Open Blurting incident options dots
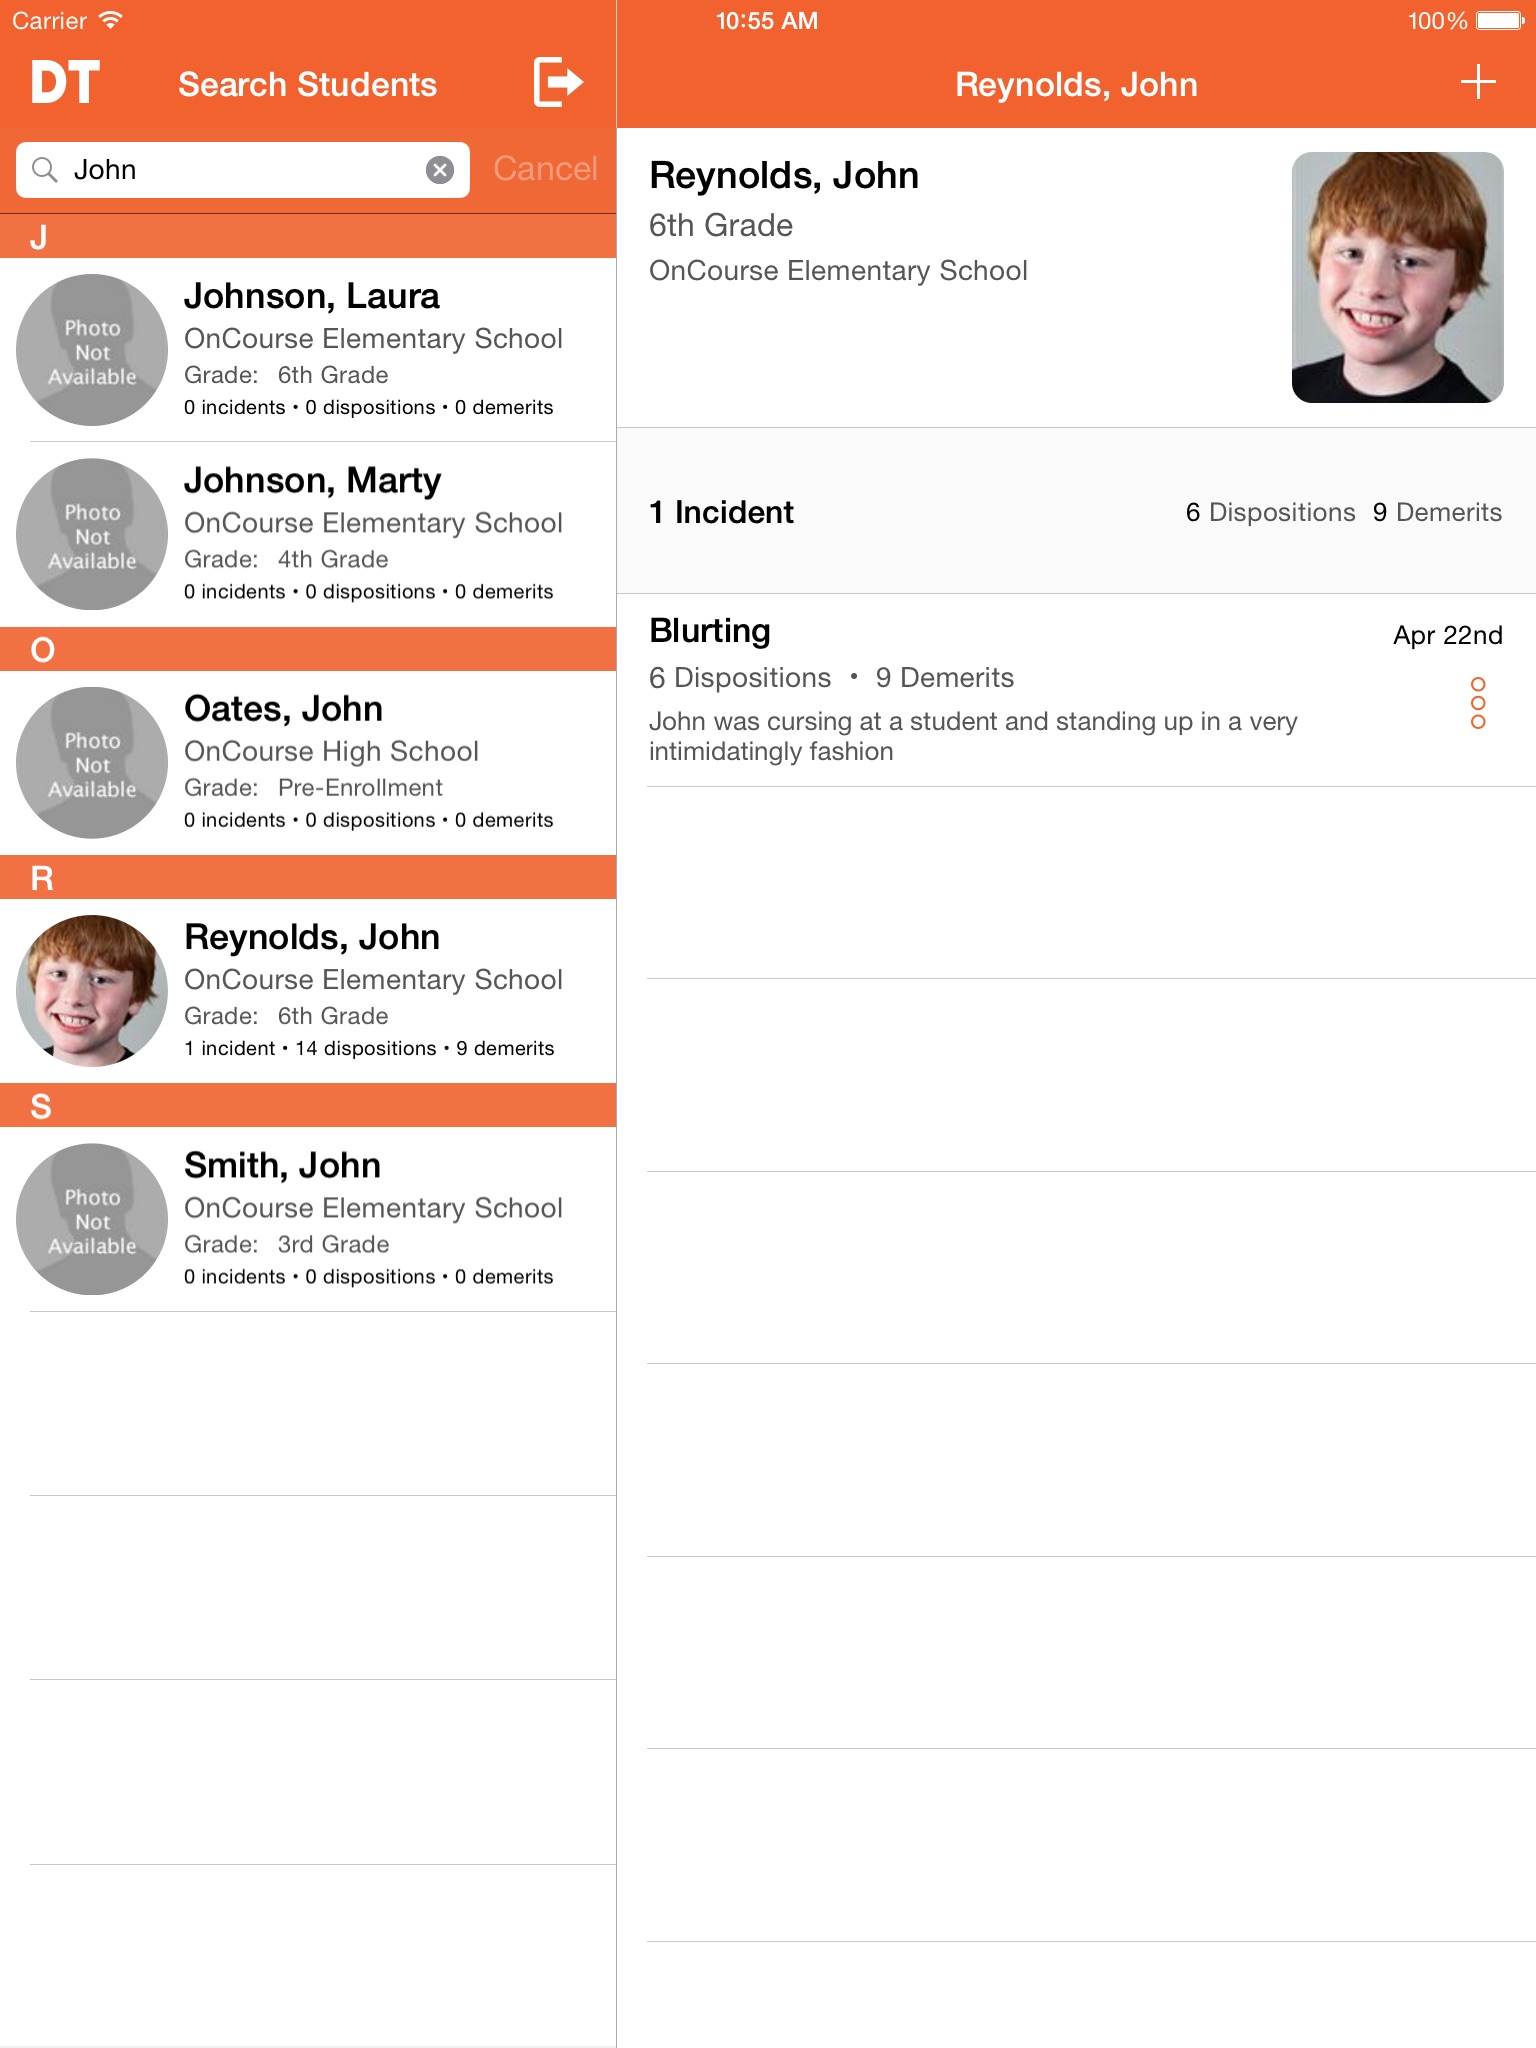This screenshot has height=2048, width=1536. 1478,703
